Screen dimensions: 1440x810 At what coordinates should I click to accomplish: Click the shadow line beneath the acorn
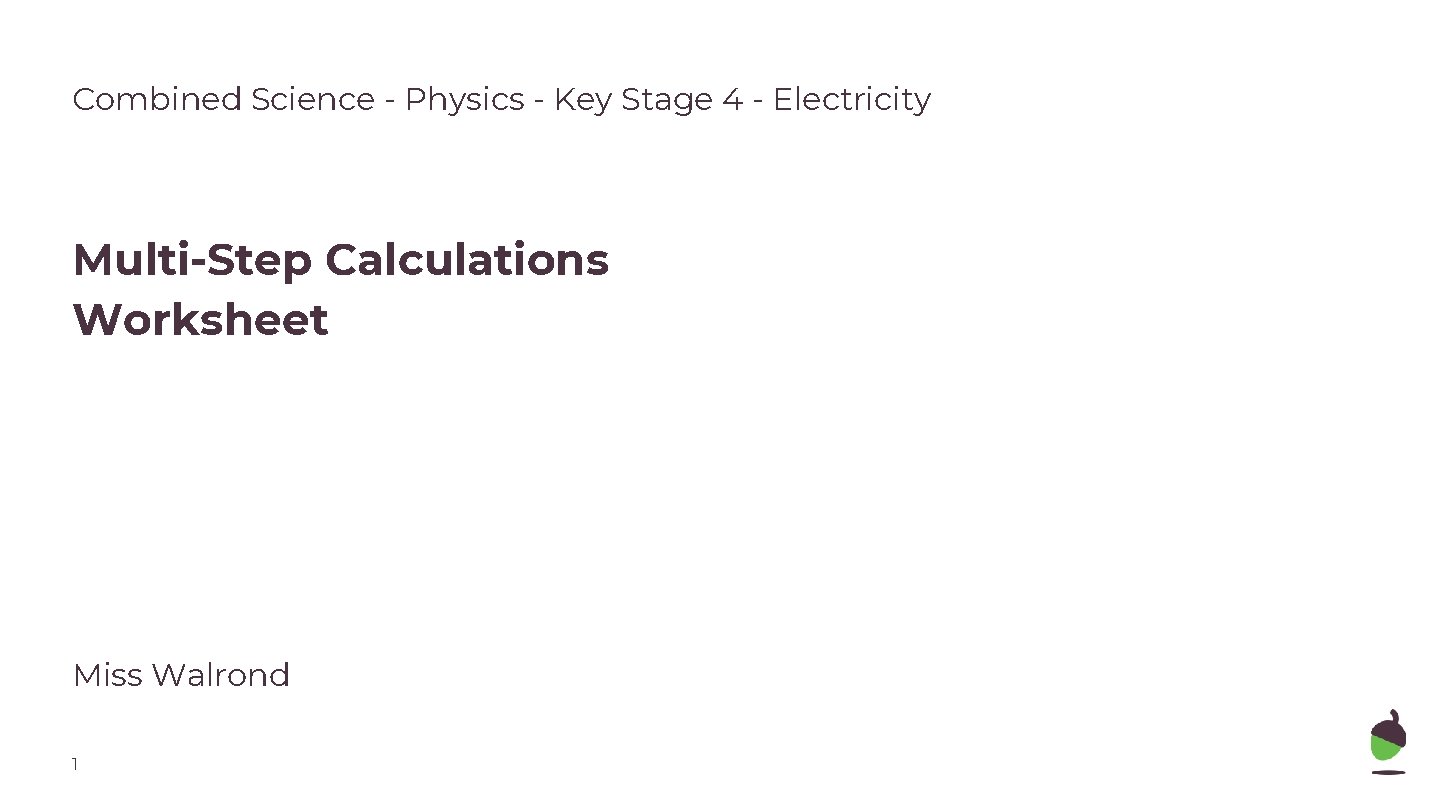[x=1388, y=772]
